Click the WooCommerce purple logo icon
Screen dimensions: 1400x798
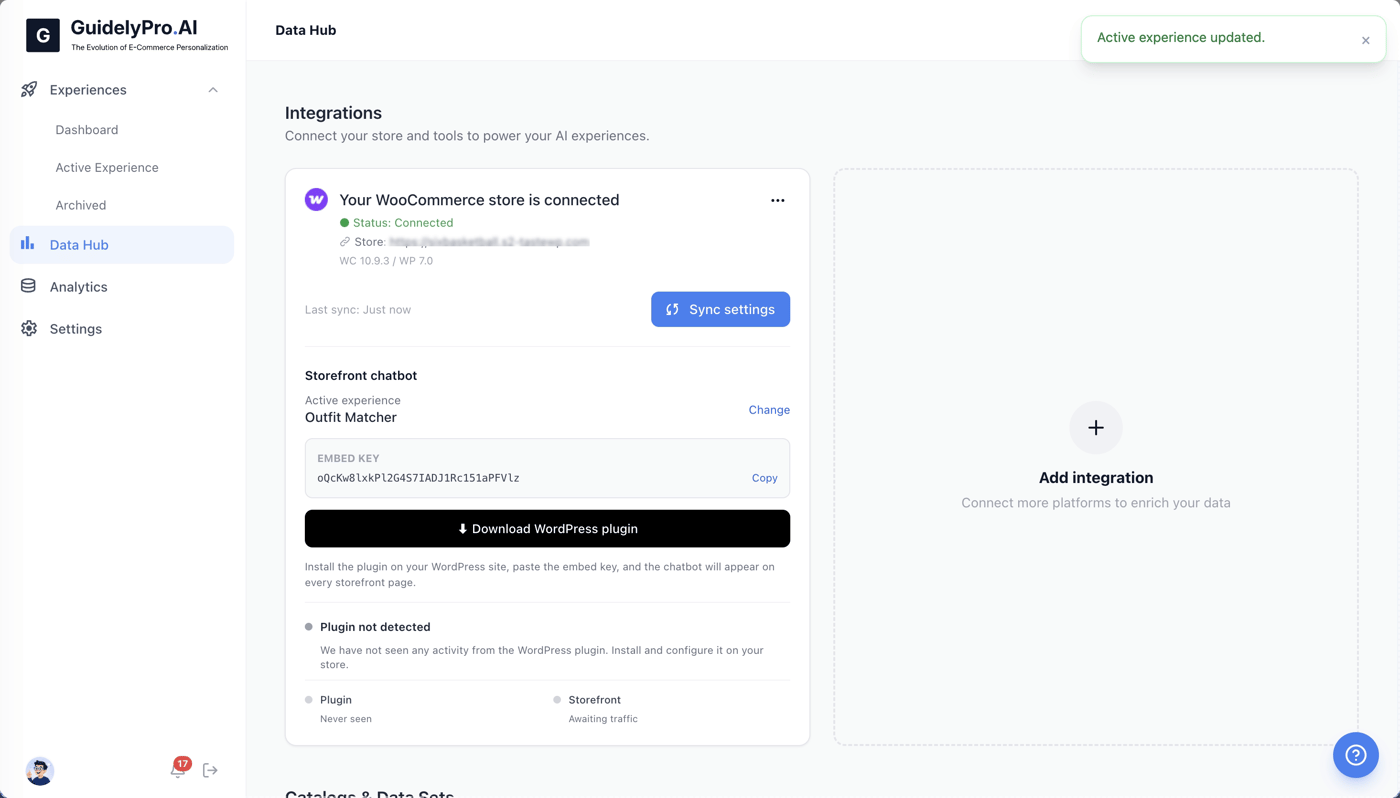[x=316, y=199]
